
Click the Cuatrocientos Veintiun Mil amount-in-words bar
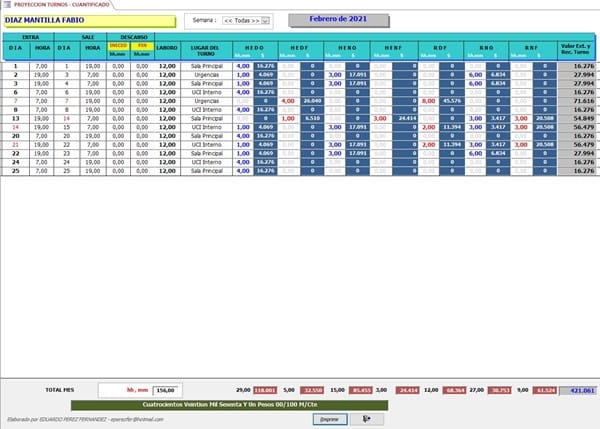point(230,405)
